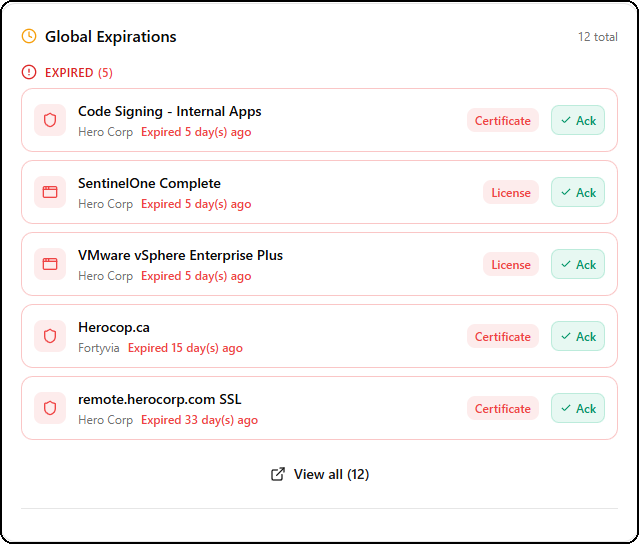Click Hero Corp under VMware vSphere title

click(106, 276)
